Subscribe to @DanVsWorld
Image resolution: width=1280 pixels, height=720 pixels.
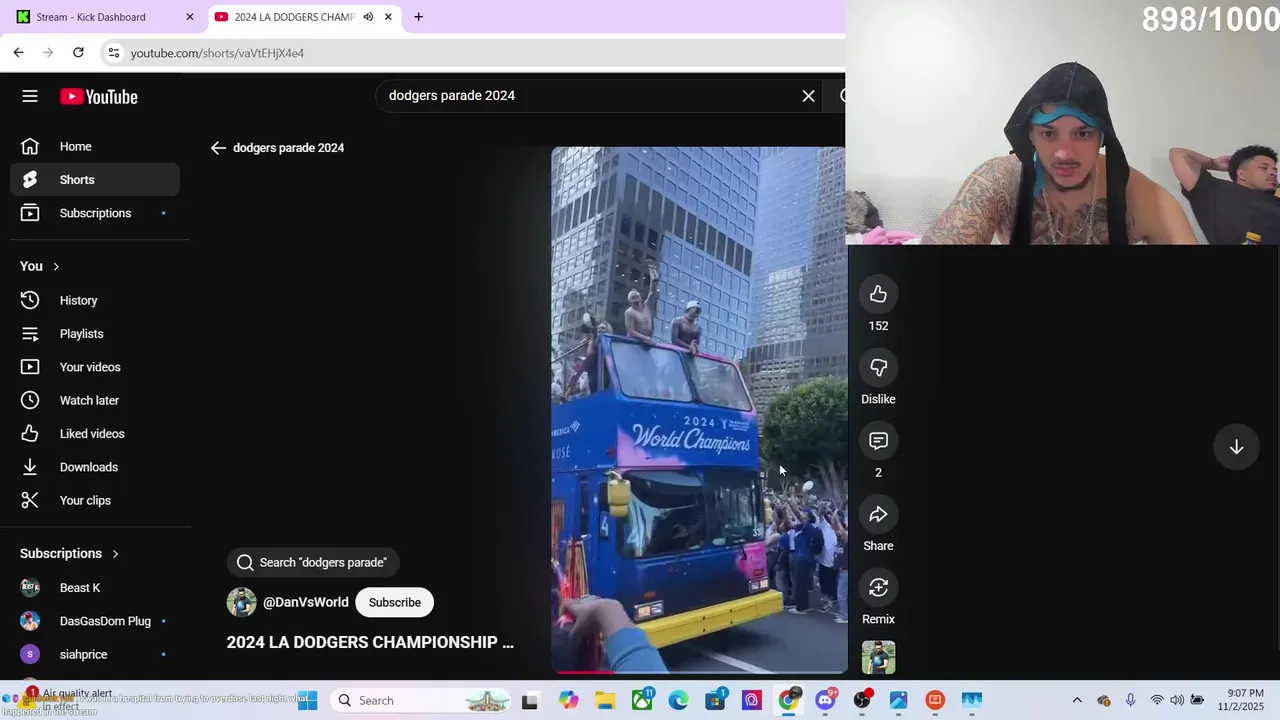pos(394,602)
